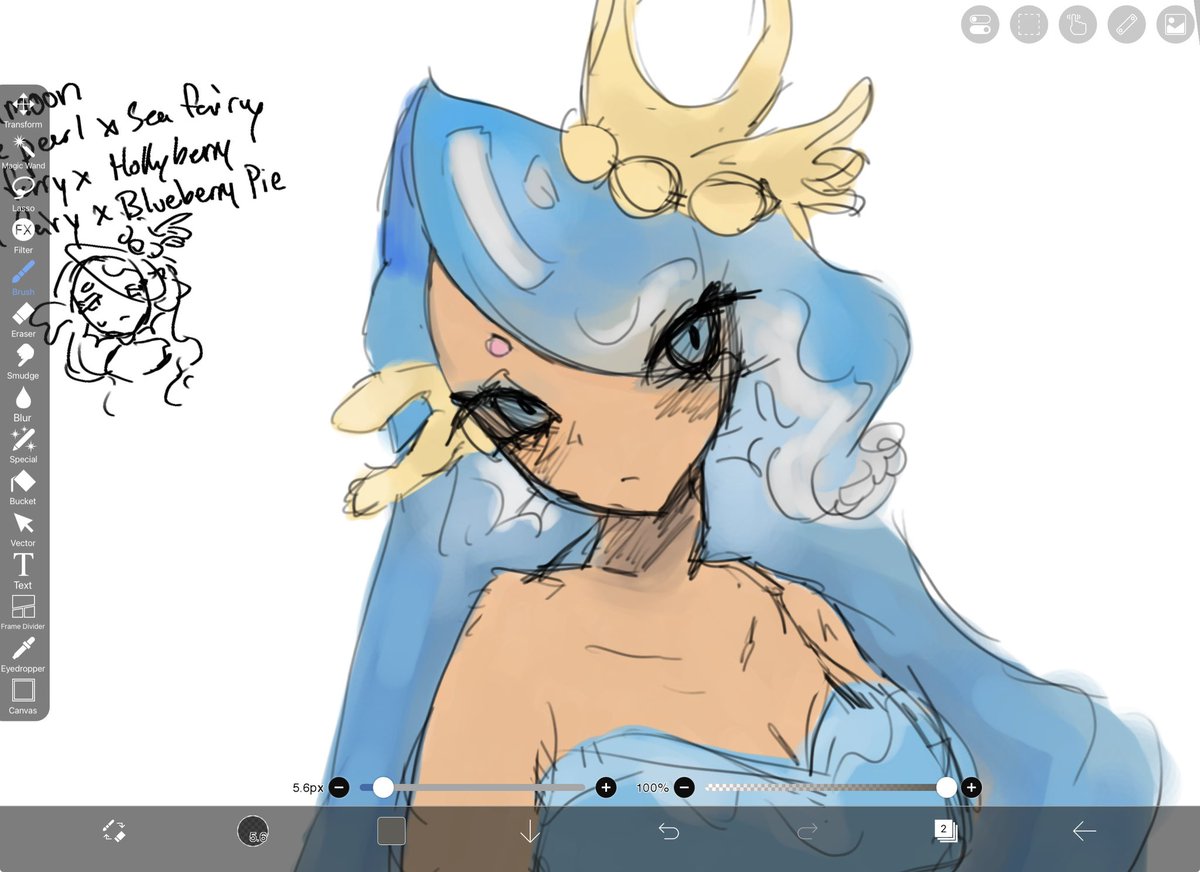Redo the last undone stroke
Viewport: 1200px width, 872px height.
(808, 831)
